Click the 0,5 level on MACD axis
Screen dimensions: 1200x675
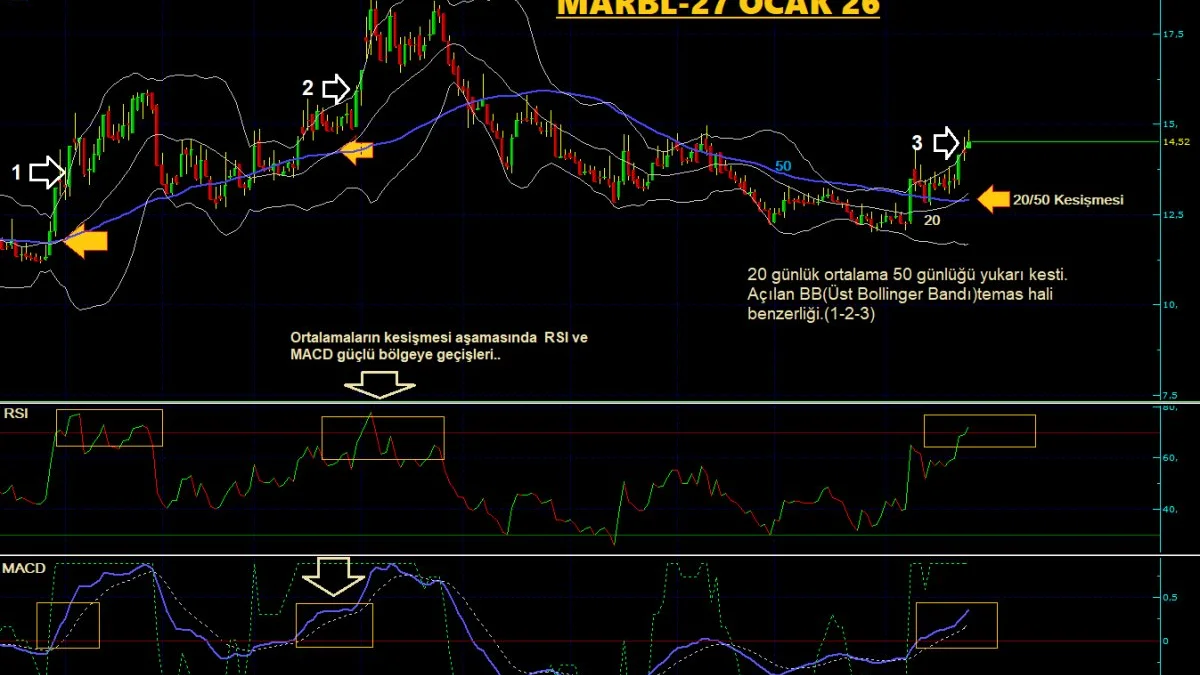point(1172,597)
